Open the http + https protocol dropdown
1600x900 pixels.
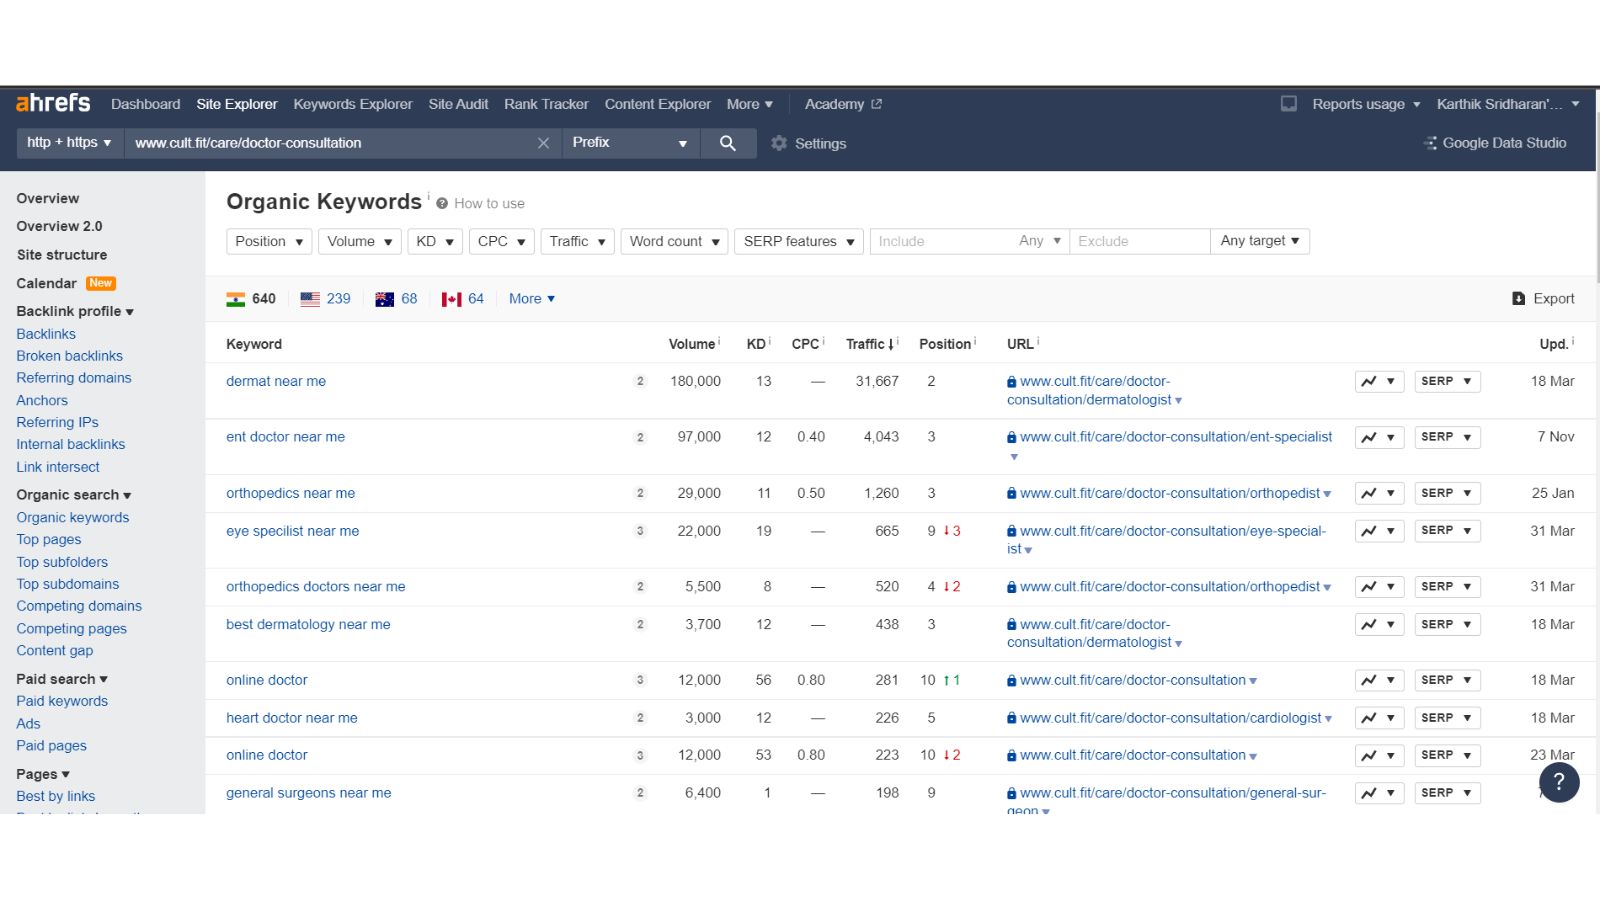click(69, 143)
